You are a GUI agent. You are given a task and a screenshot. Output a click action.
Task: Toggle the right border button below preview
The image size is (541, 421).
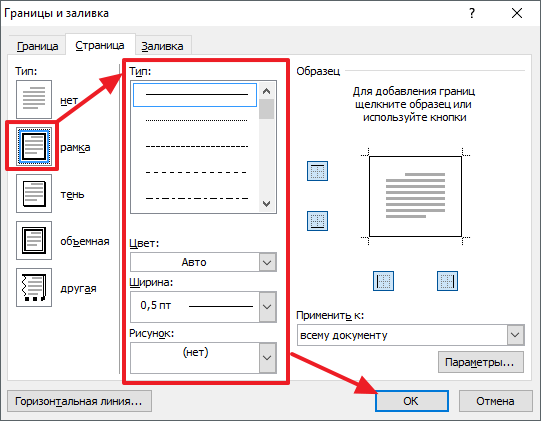447,281
